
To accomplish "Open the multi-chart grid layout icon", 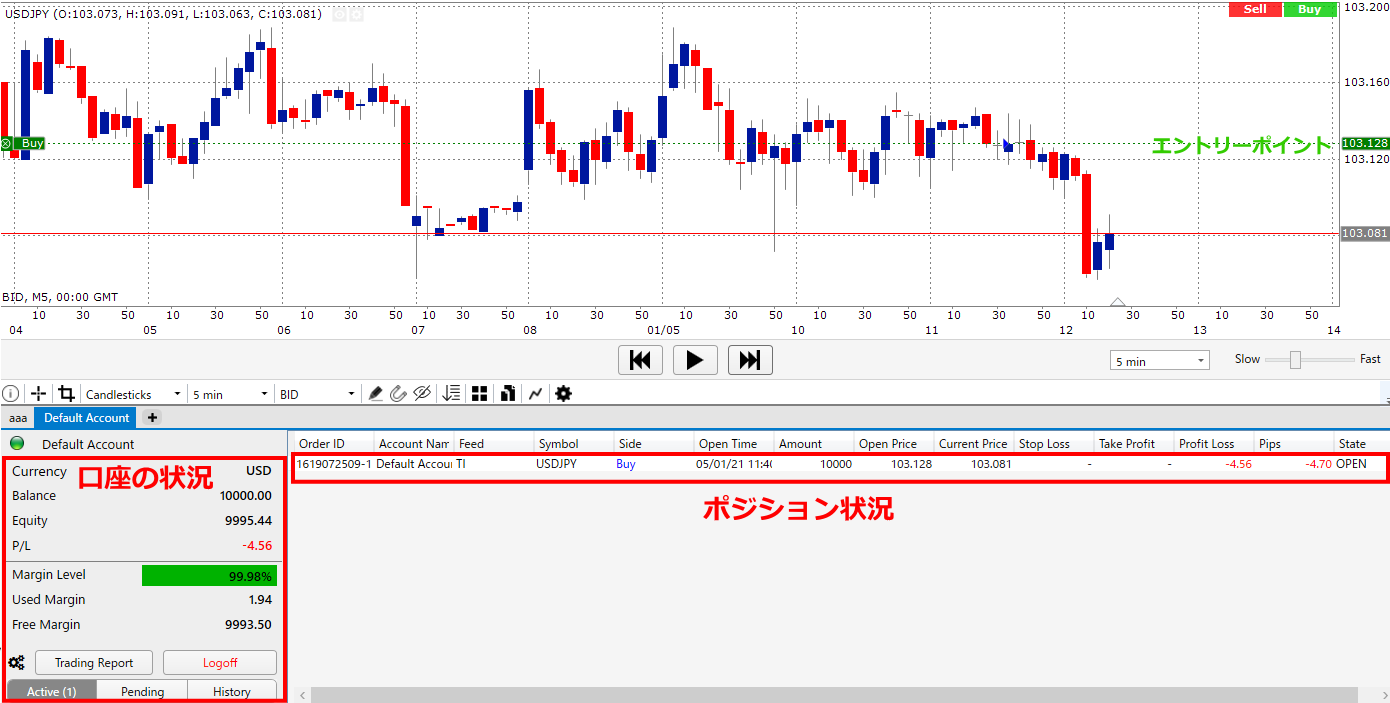I will [x=479, y=393].
